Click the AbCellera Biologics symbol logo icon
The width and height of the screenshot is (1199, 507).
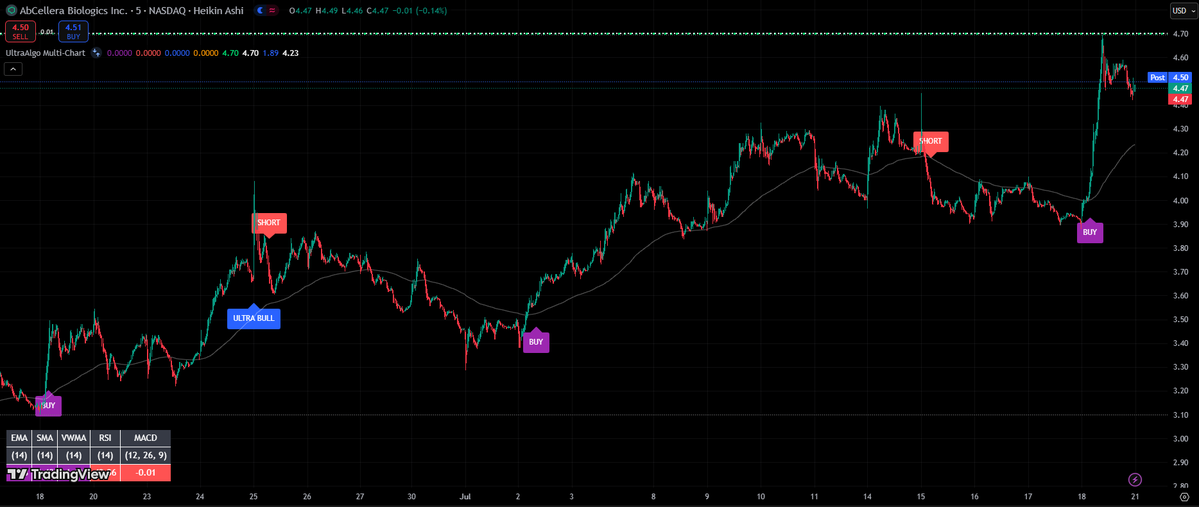pos(11,10)
